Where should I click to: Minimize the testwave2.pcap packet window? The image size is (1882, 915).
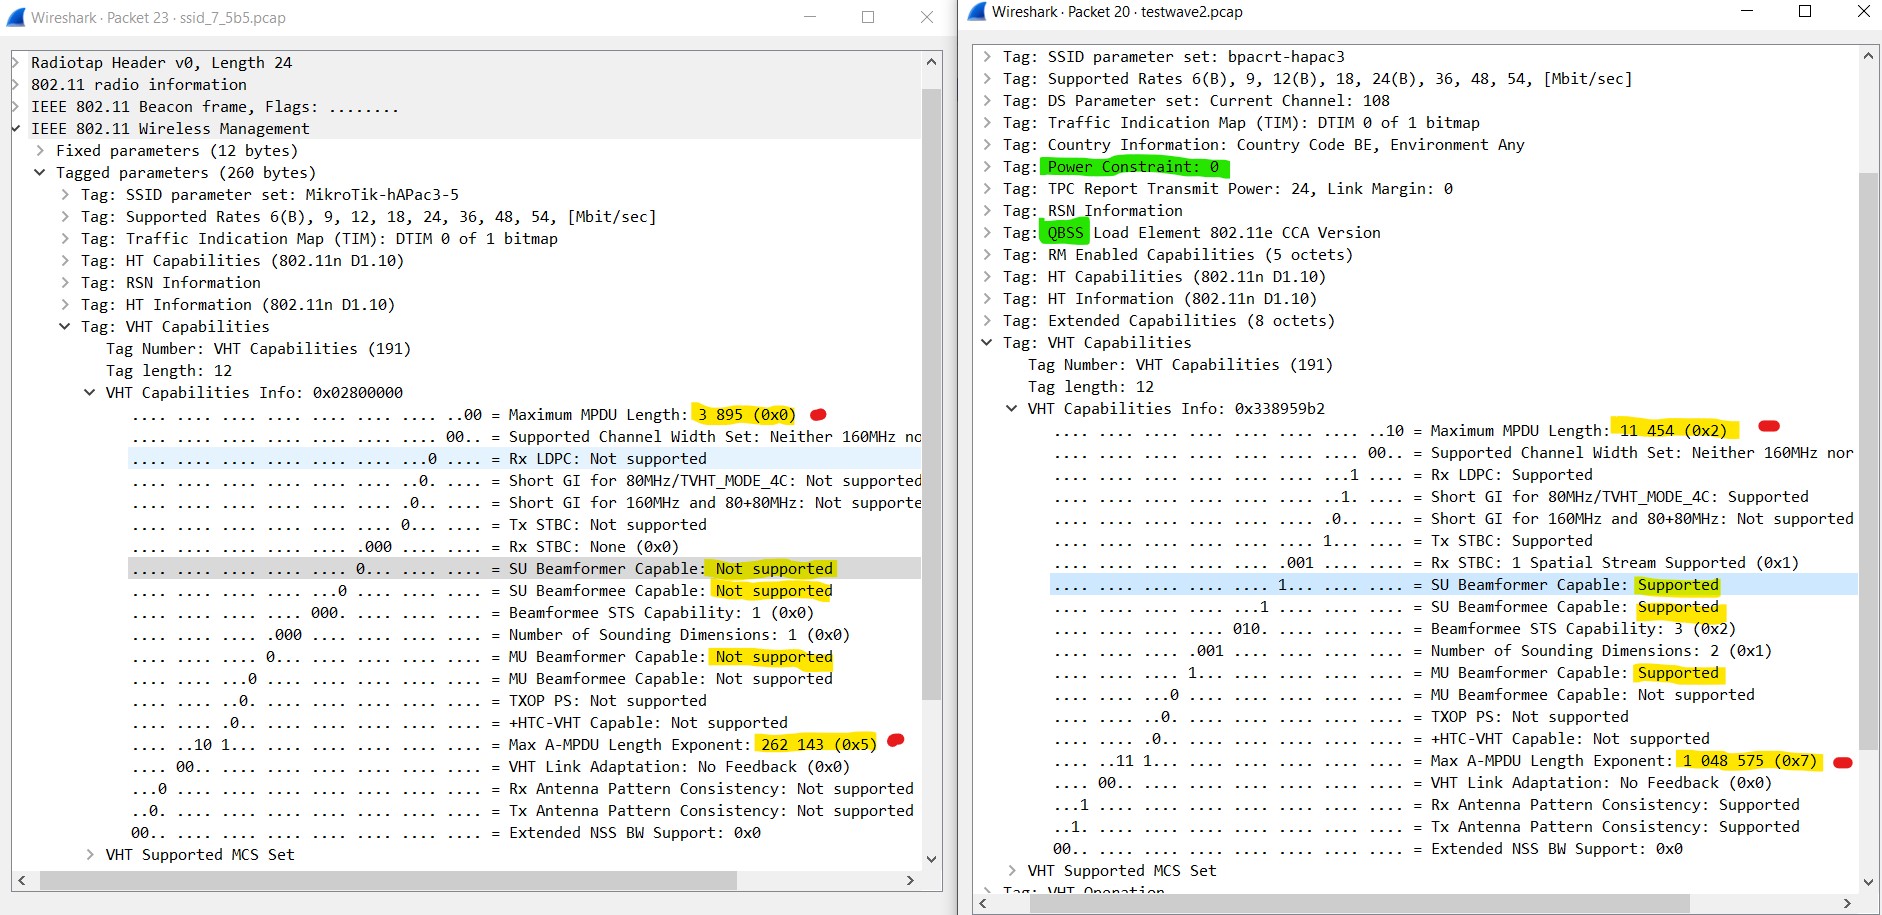point(1747,12)
